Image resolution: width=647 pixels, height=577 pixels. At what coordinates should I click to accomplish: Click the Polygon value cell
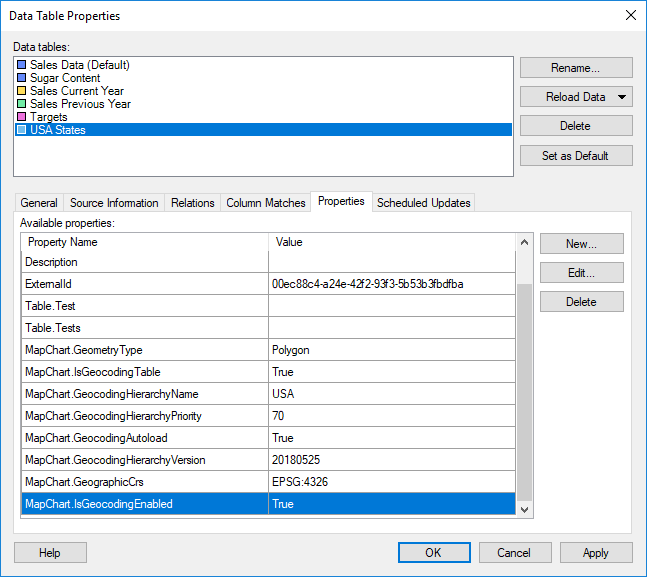pyautogui.click(x=392, y=350)
